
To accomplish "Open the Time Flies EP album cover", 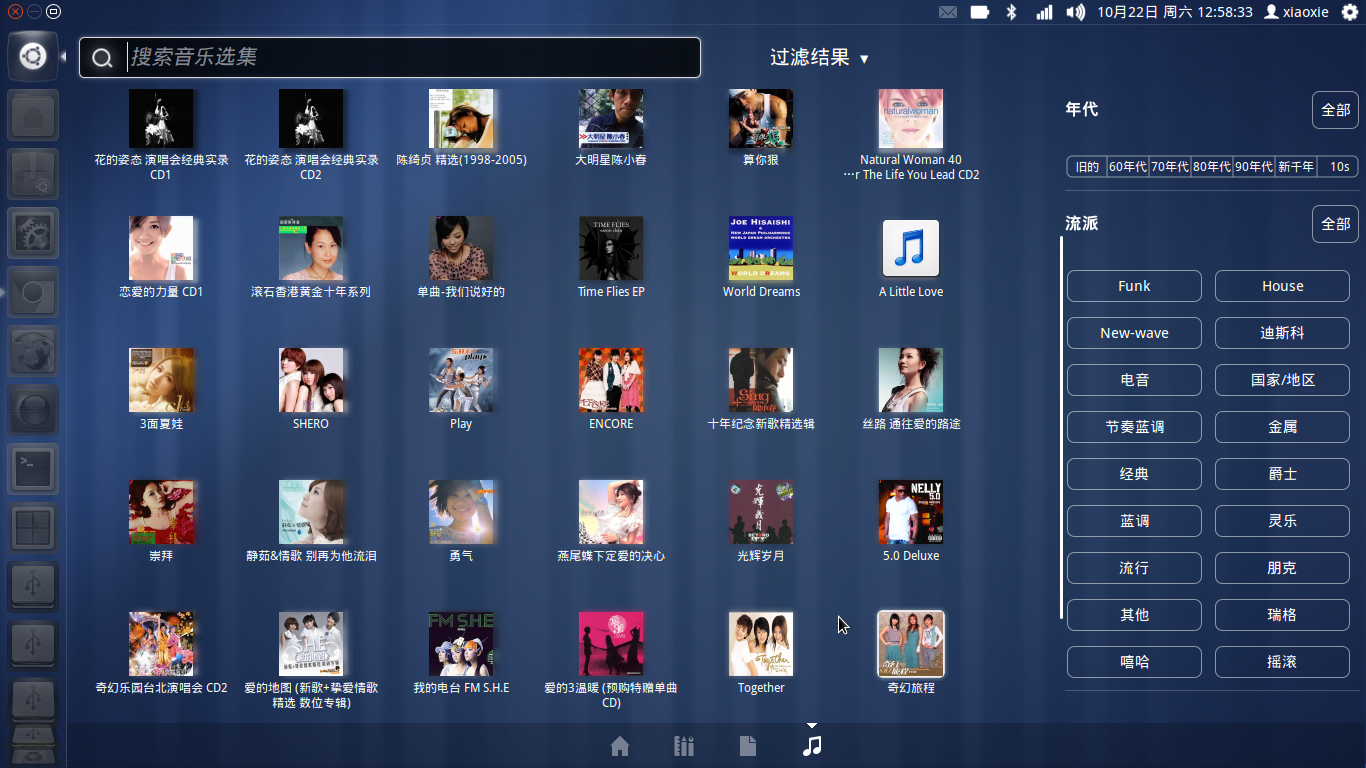I will pyautogui.click(x=611, y=248).
